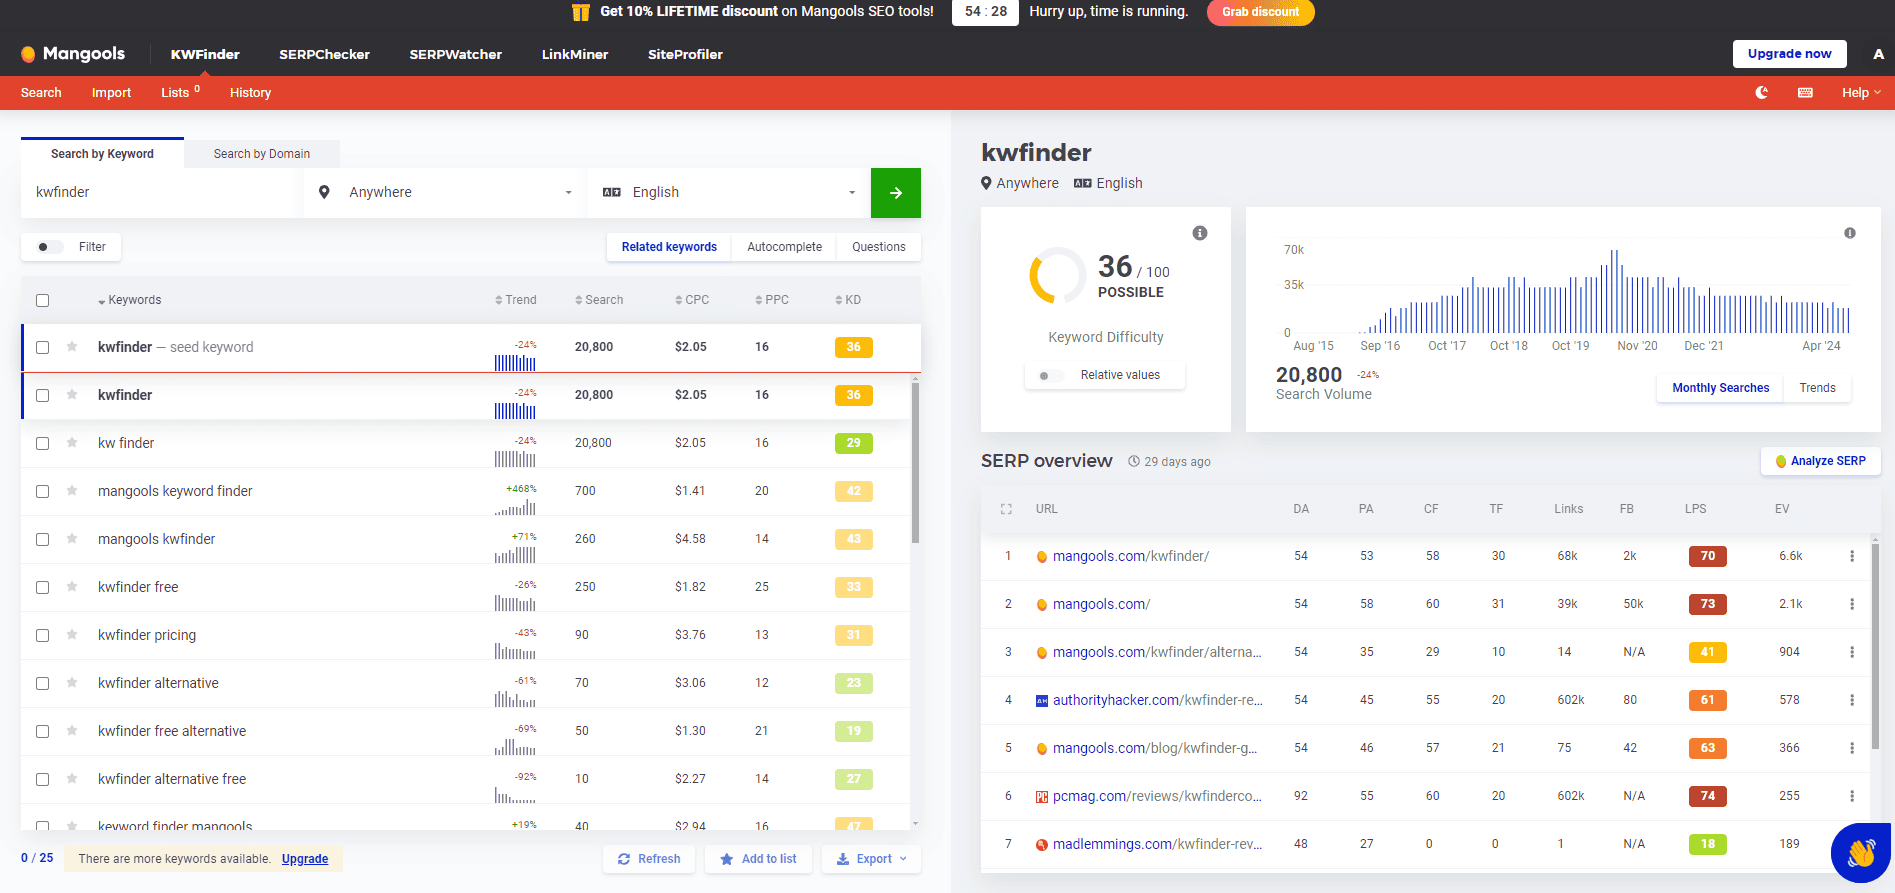The width and height of the screenshot is (1895, 893).
Task: Select checkbox for kw finder
Action: pyautogui.click(x=42, y=443)
